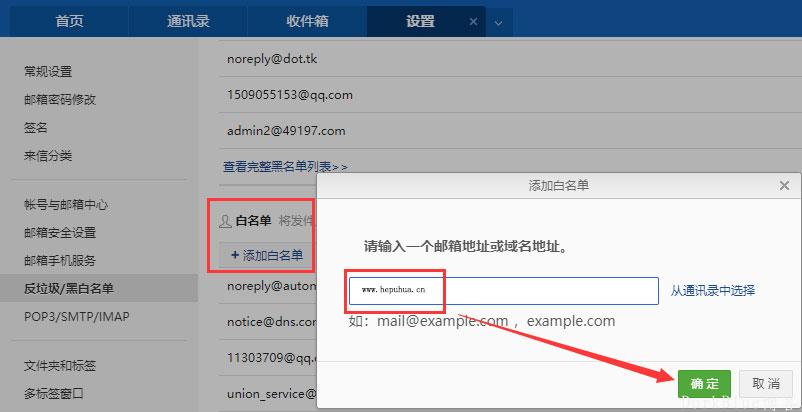Open the 从通讯录中选择 link
The height and width of the screenshot is (412, 802).
pos(712,291)
